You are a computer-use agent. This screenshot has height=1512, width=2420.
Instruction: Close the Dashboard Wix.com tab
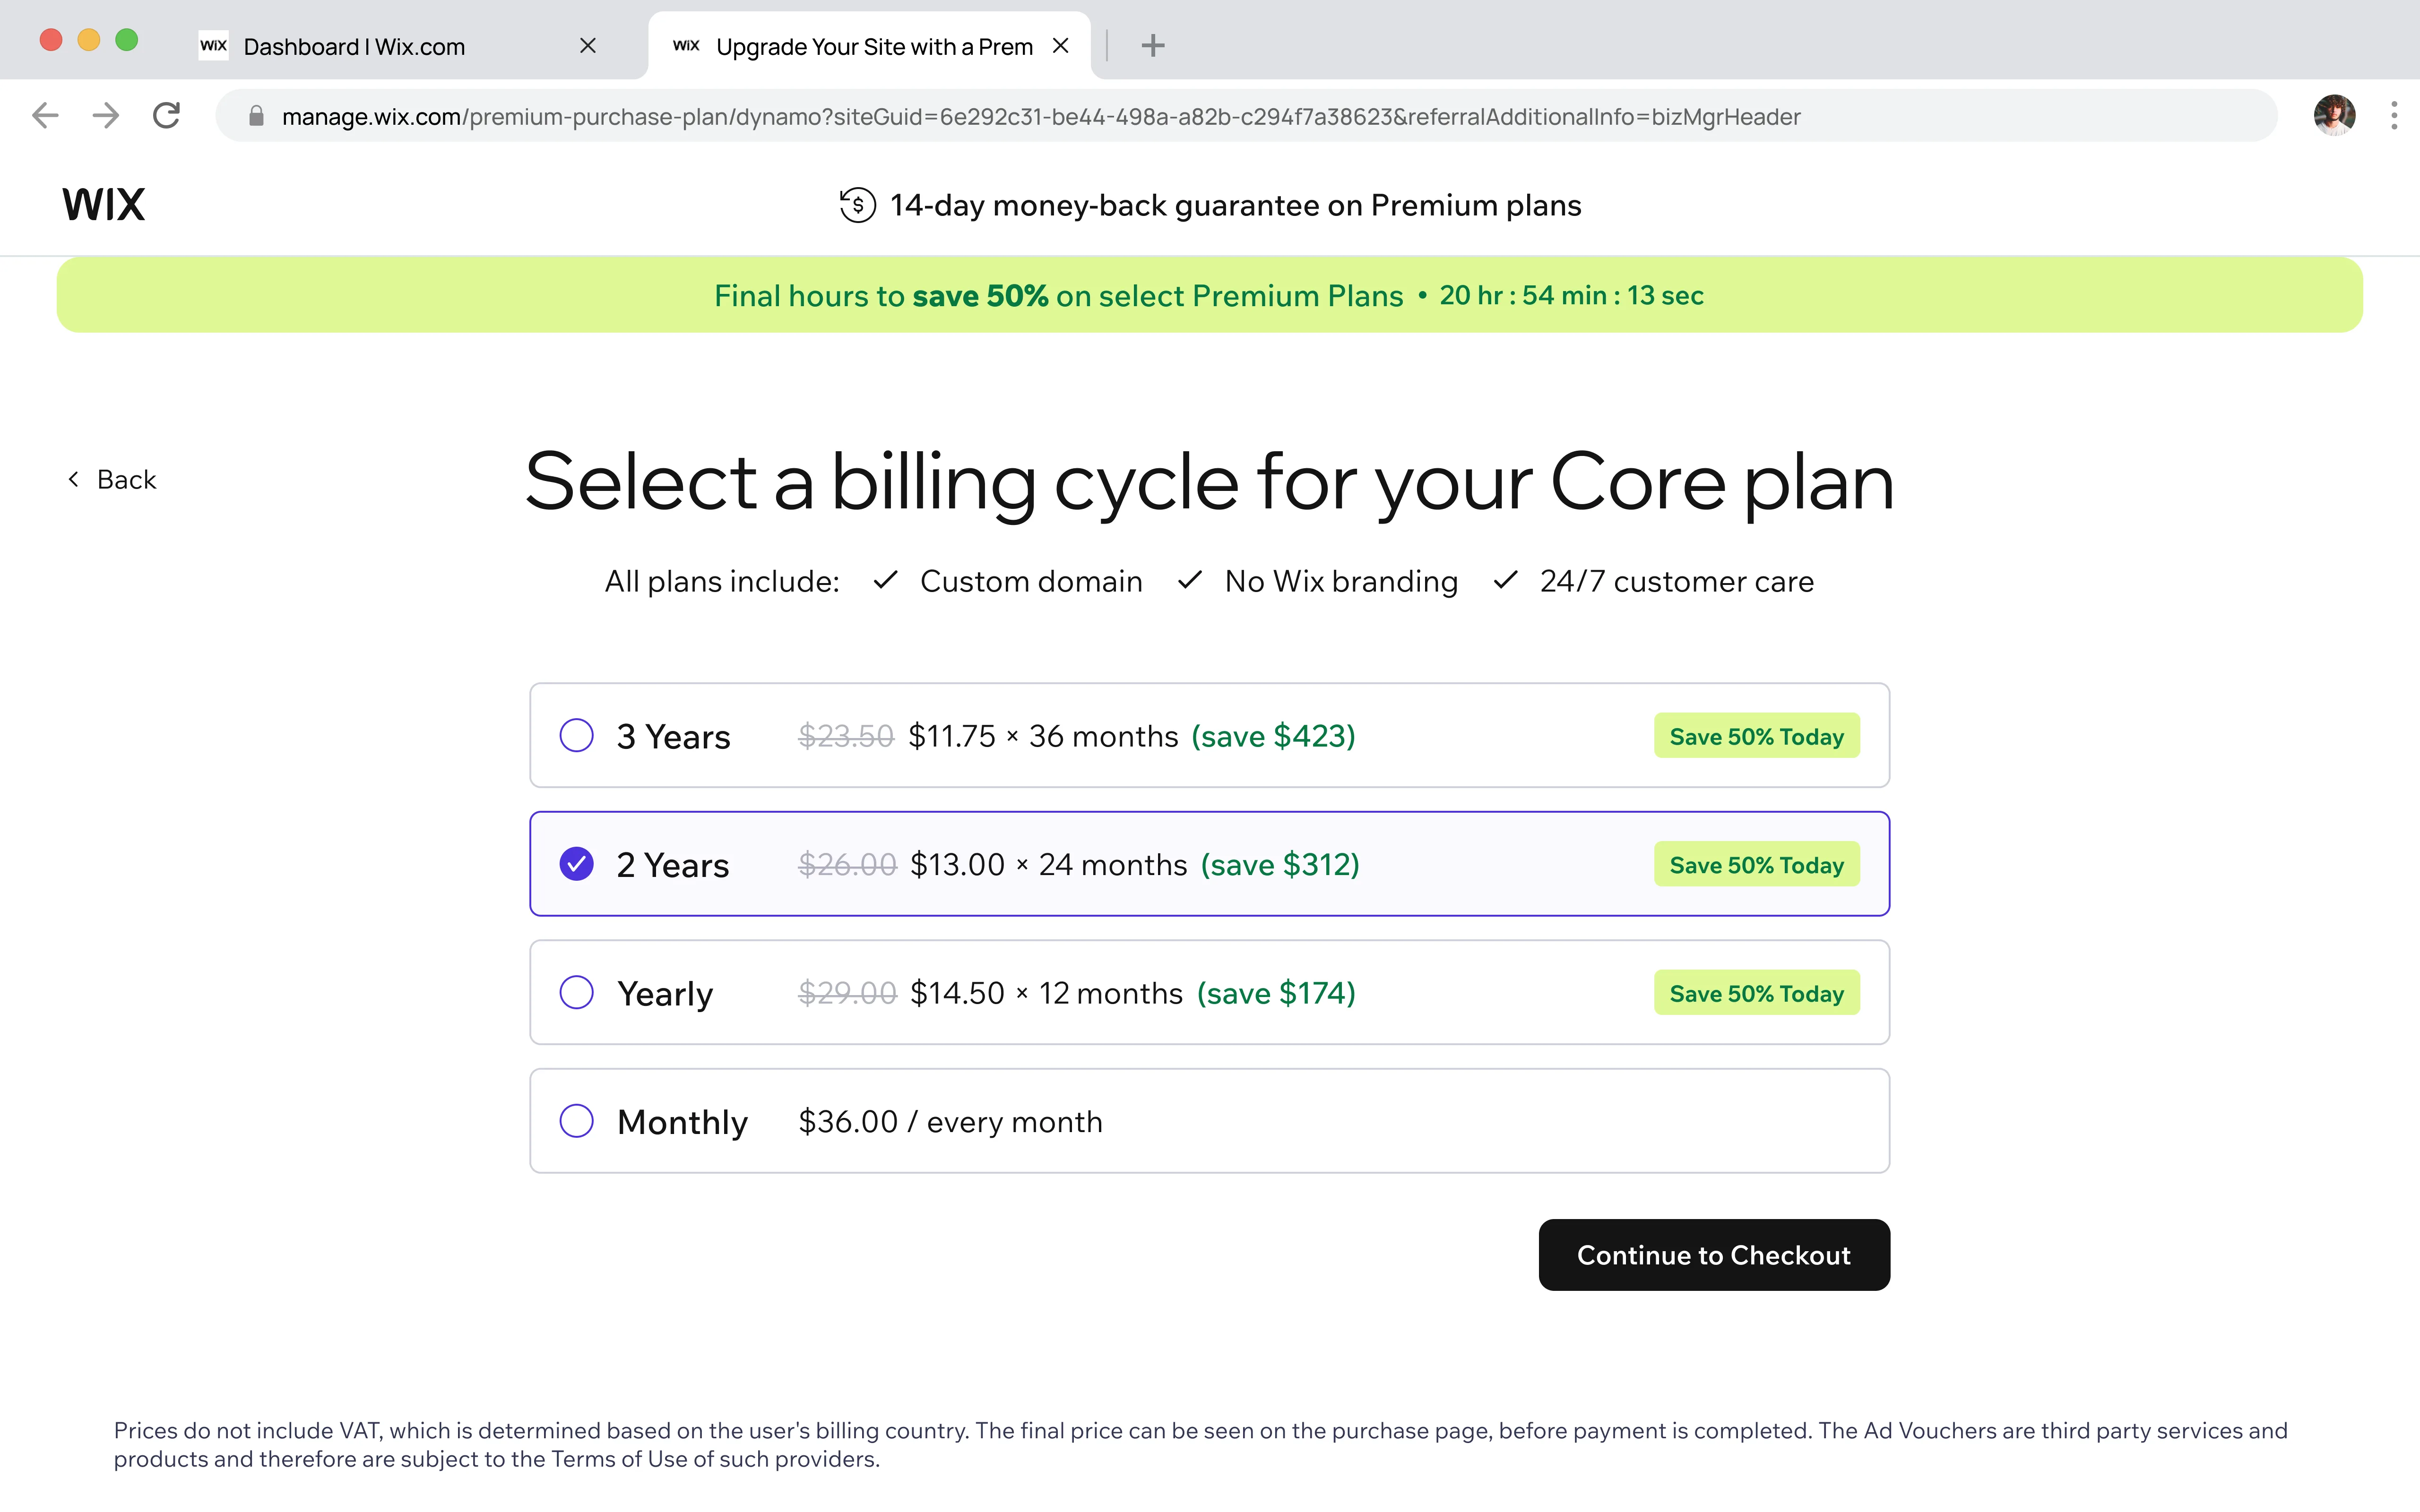click(588, 46)
